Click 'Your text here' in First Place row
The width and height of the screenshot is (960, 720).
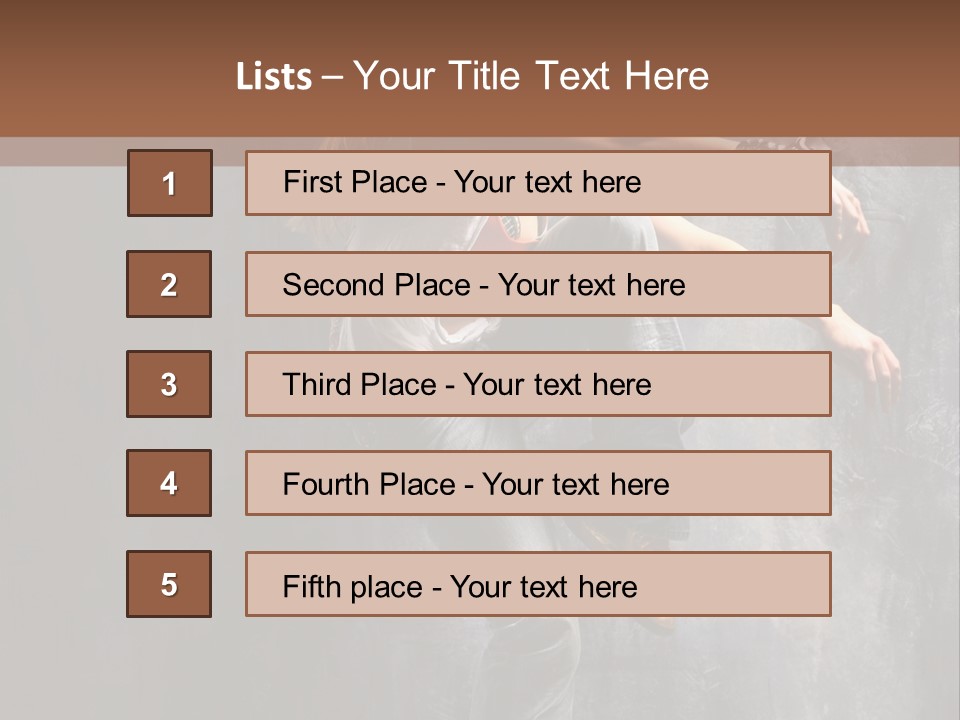[x=547, y=182]
